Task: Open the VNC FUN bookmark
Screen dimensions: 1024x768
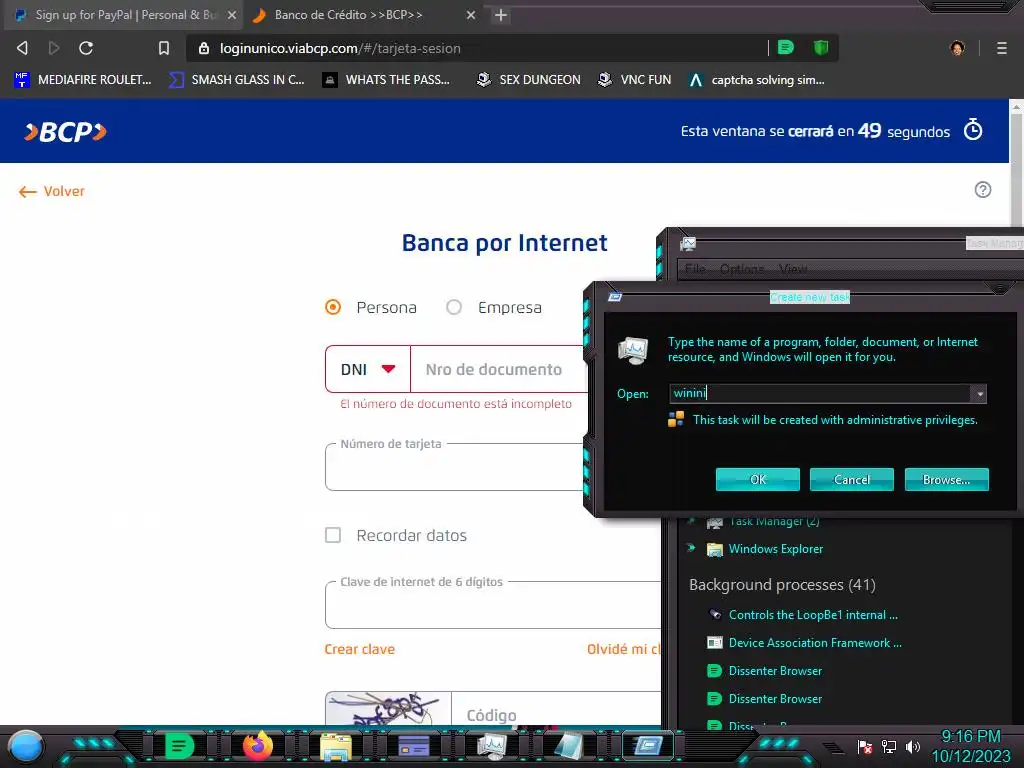Action: point(635,80)
